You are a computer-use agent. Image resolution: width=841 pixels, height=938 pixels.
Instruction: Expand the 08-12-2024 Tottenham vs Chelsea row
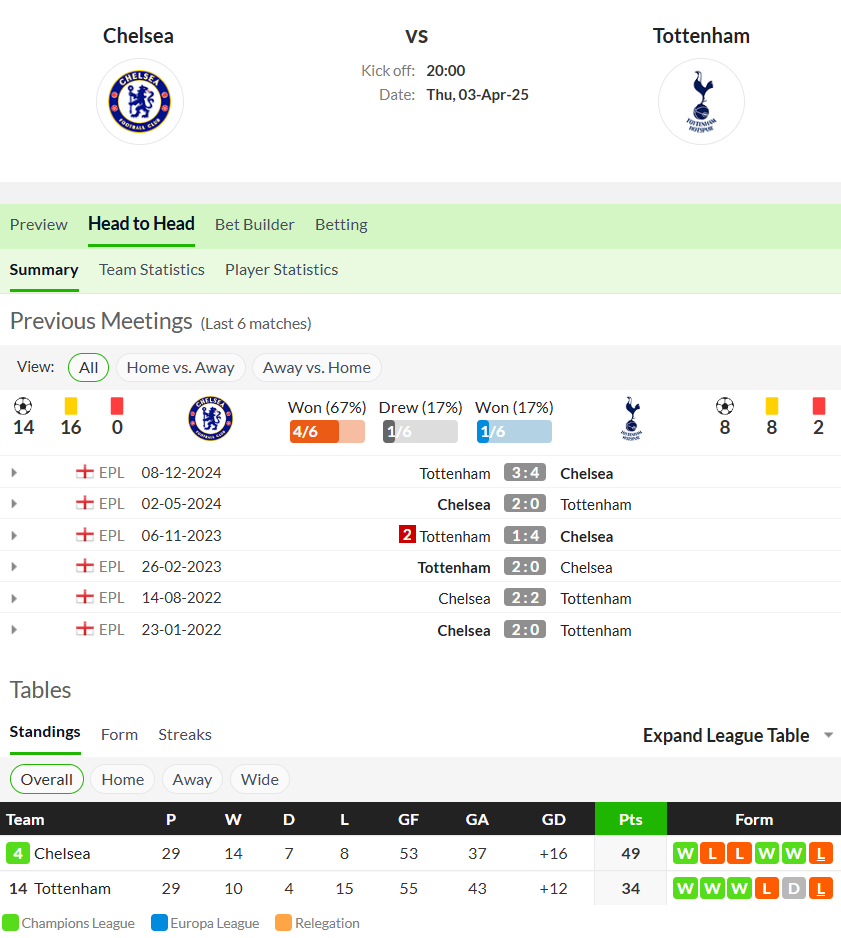point(14,473)
